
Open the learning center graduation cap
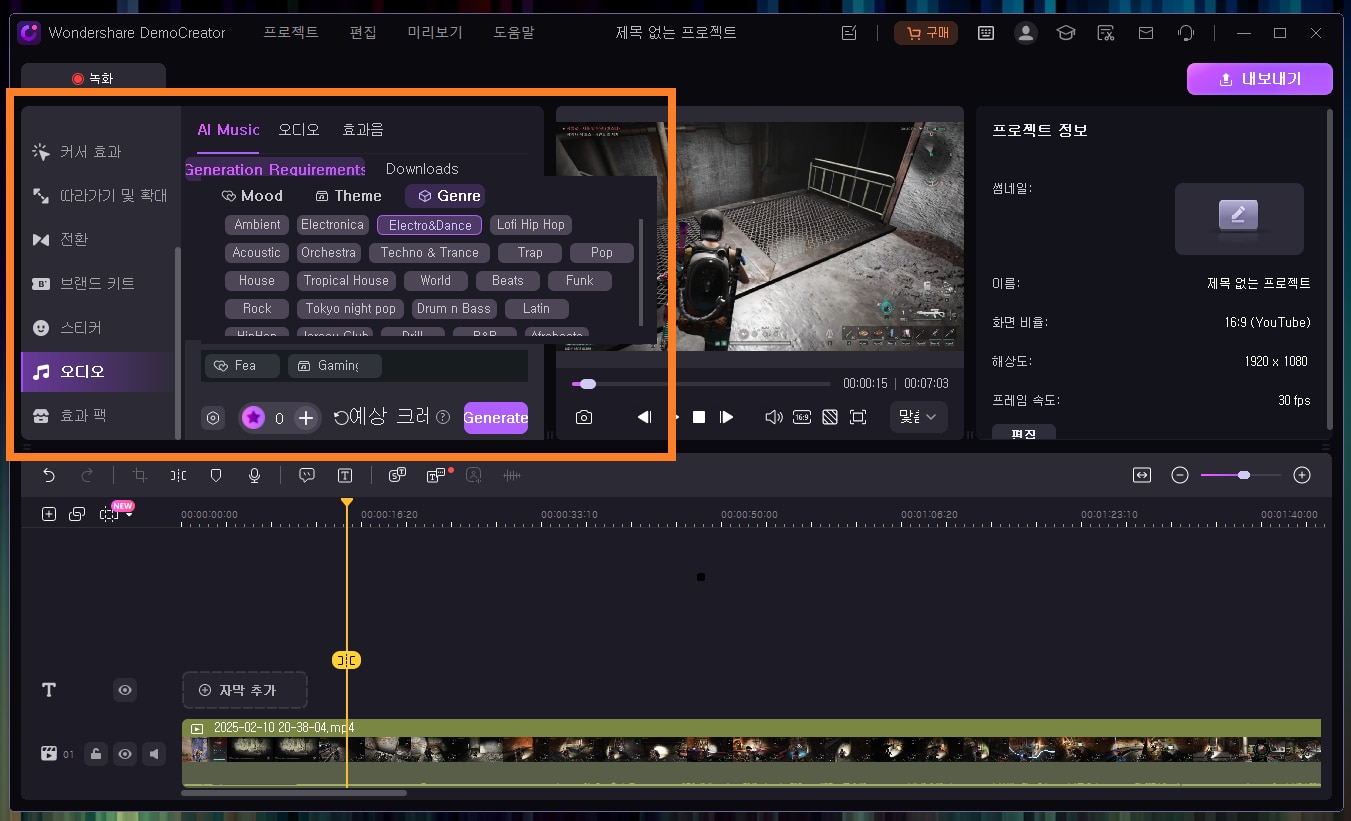1066,33
